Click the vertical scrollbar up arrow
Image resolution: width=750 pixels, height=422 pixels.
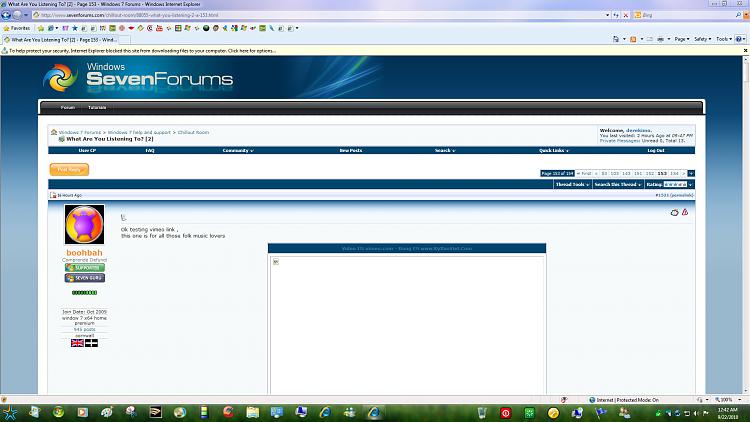(x=746, y=59)
